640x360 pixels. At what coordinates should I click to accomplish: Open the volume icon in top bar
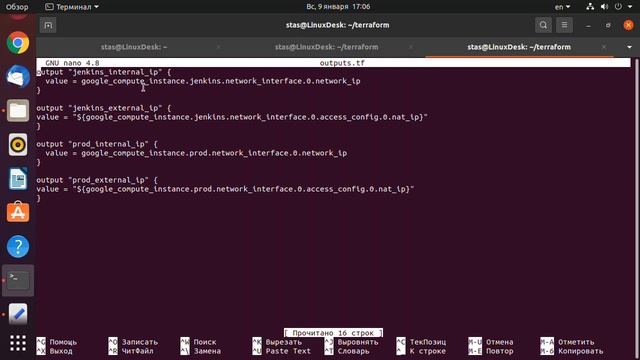tap(604, 7)
